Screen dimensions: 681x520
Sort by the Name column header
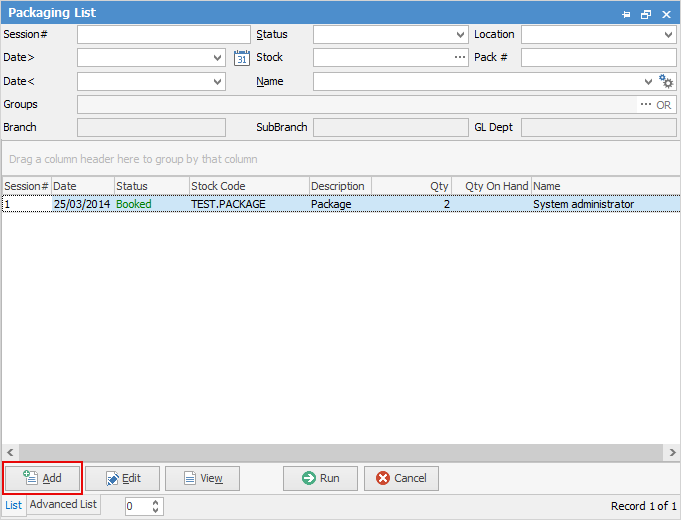pos(606,186)
